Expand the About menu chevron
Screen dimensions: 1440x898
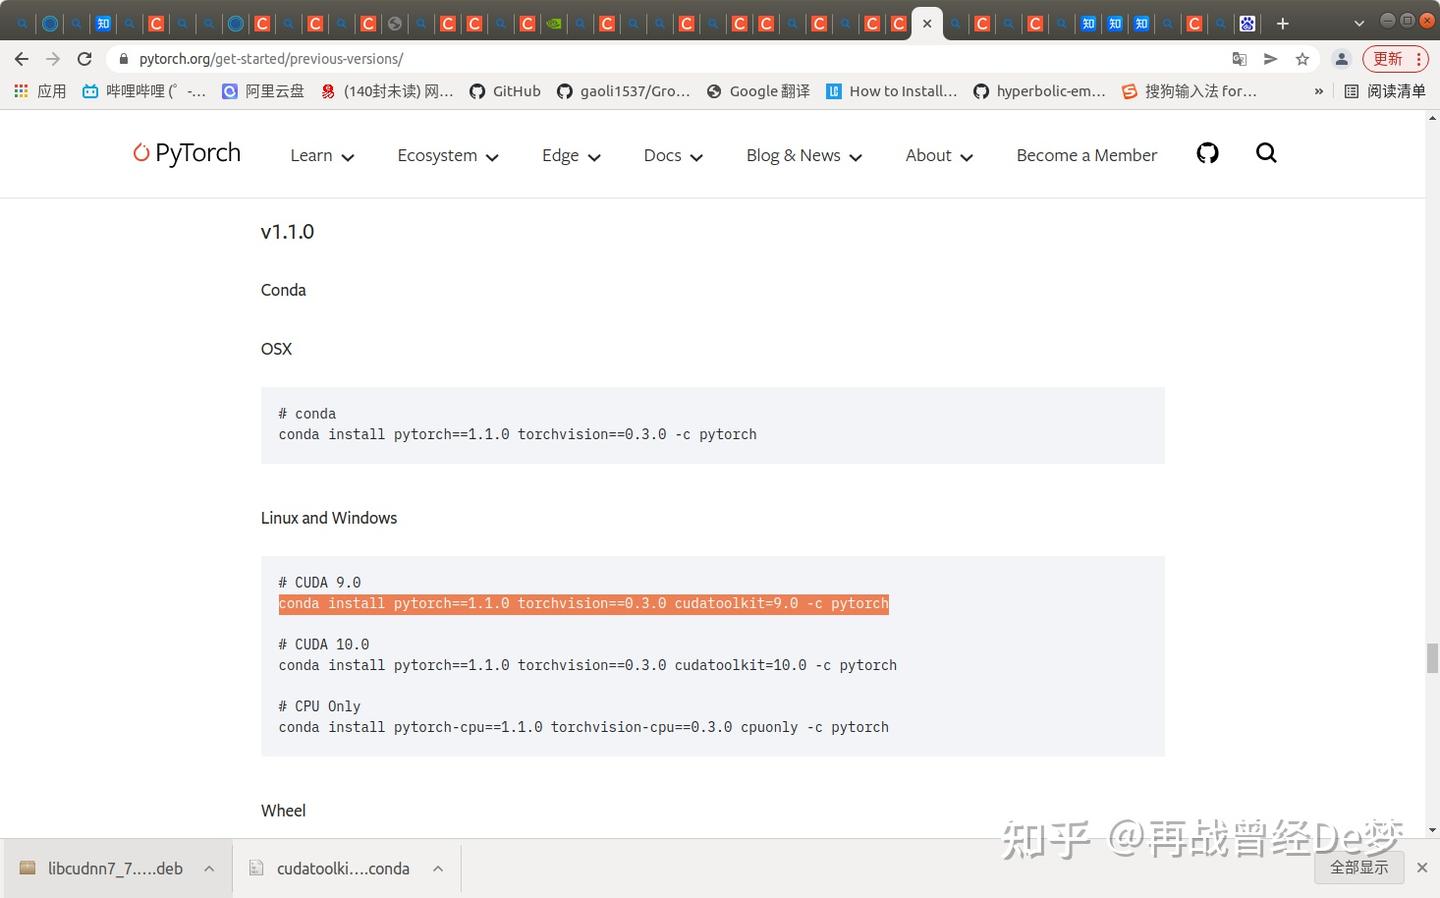pyautogui.click(x=966, y=157)
